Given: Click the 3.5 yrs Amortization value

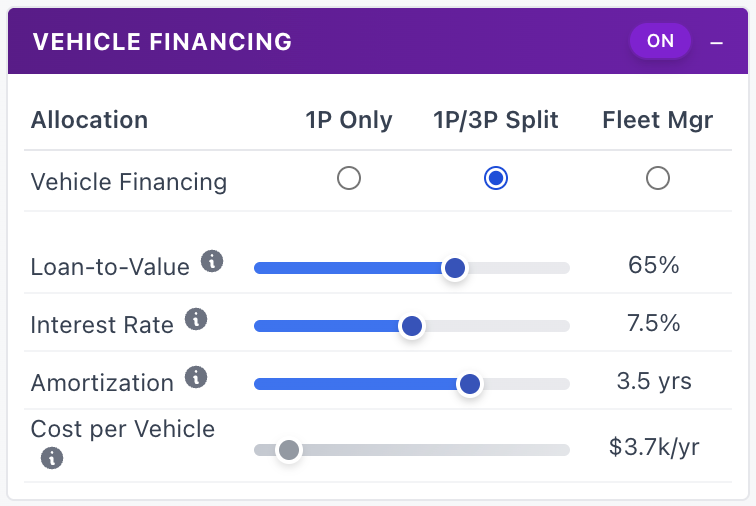Looking at the screenshot, I should [654, 382].
